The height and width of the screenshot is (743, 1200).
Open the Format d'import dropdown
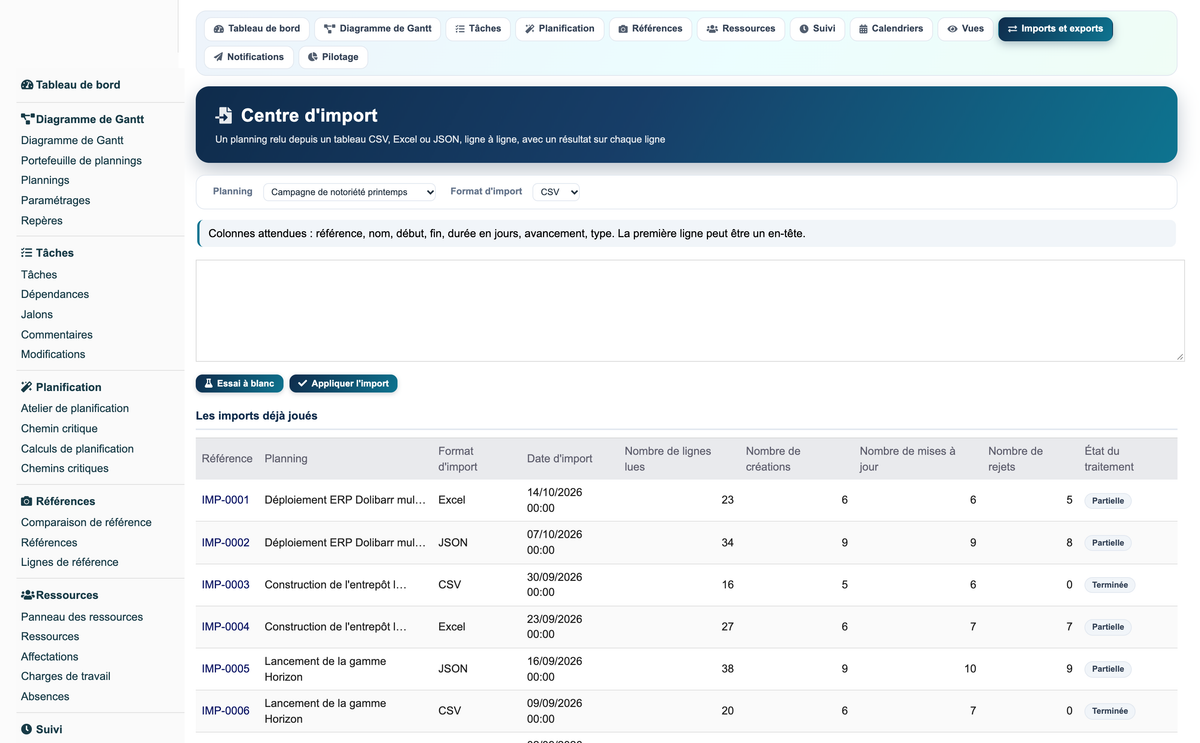[x=556, y=192]
